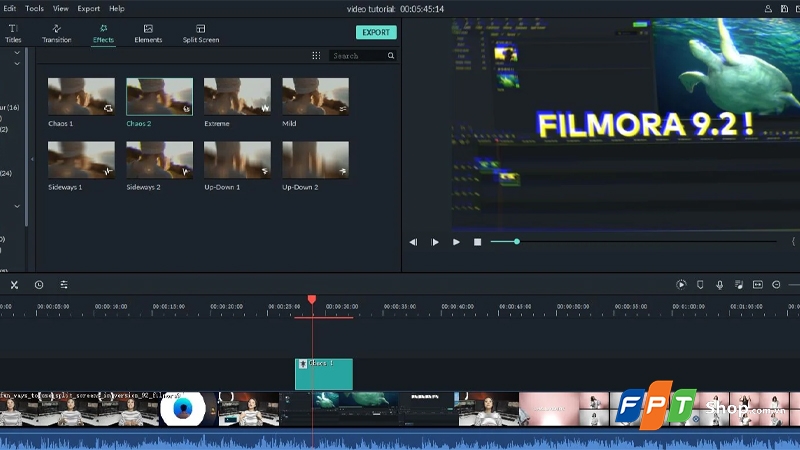Open the Transition tab

(x=57, y=33)
